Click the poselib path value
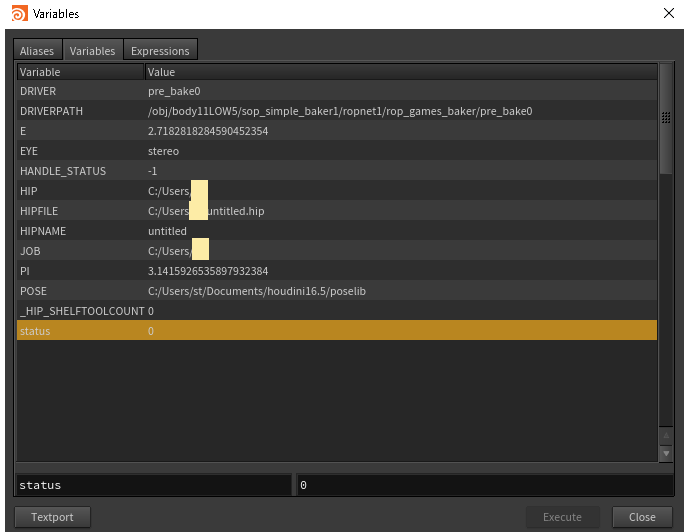This screenshot has width=684, height=532. point(257,291)
